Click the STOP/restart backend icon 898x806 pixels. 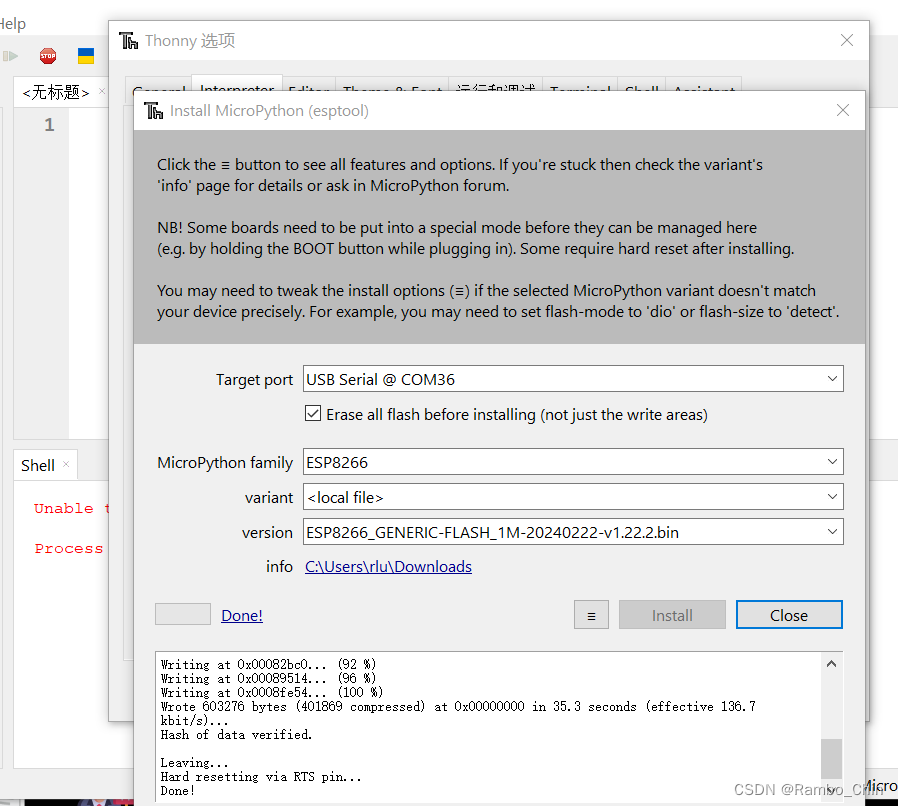[48, 56]
